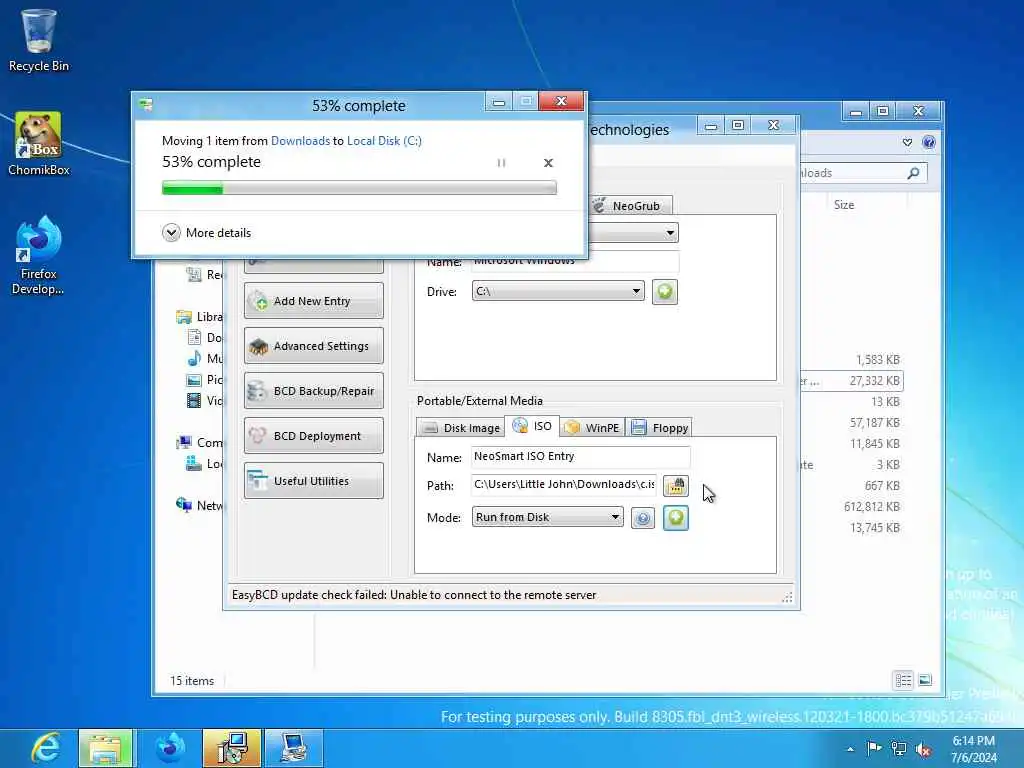The height and width of the screenshot is (768, 1024).
Task: Open BCD Deployment section
Action: [313, 436]
